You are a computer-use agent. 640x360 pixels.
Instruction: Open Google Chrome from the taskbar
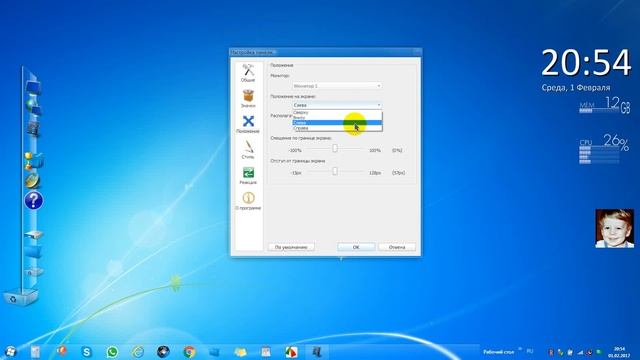coord(189,351)
